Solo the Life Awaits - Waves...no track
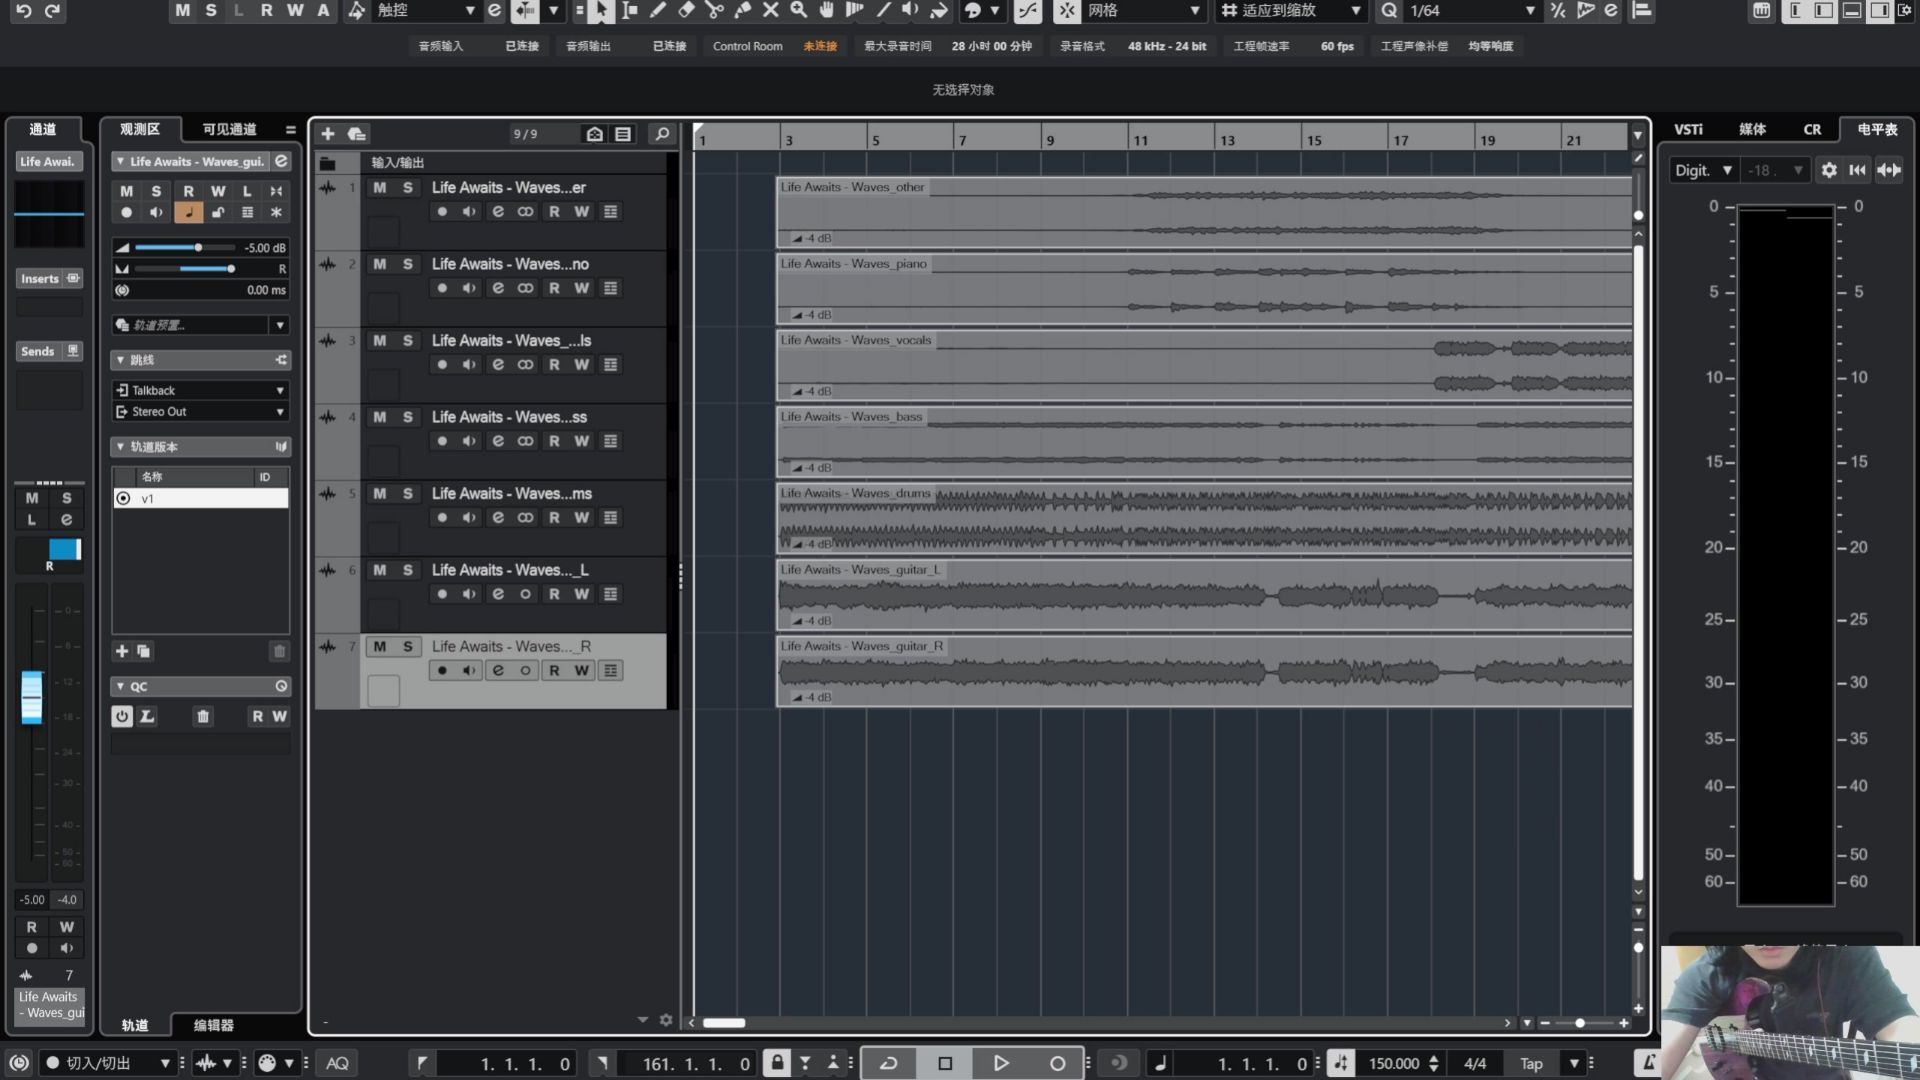The height and width of the screenshot is (1080, 1920). (407, 264)
